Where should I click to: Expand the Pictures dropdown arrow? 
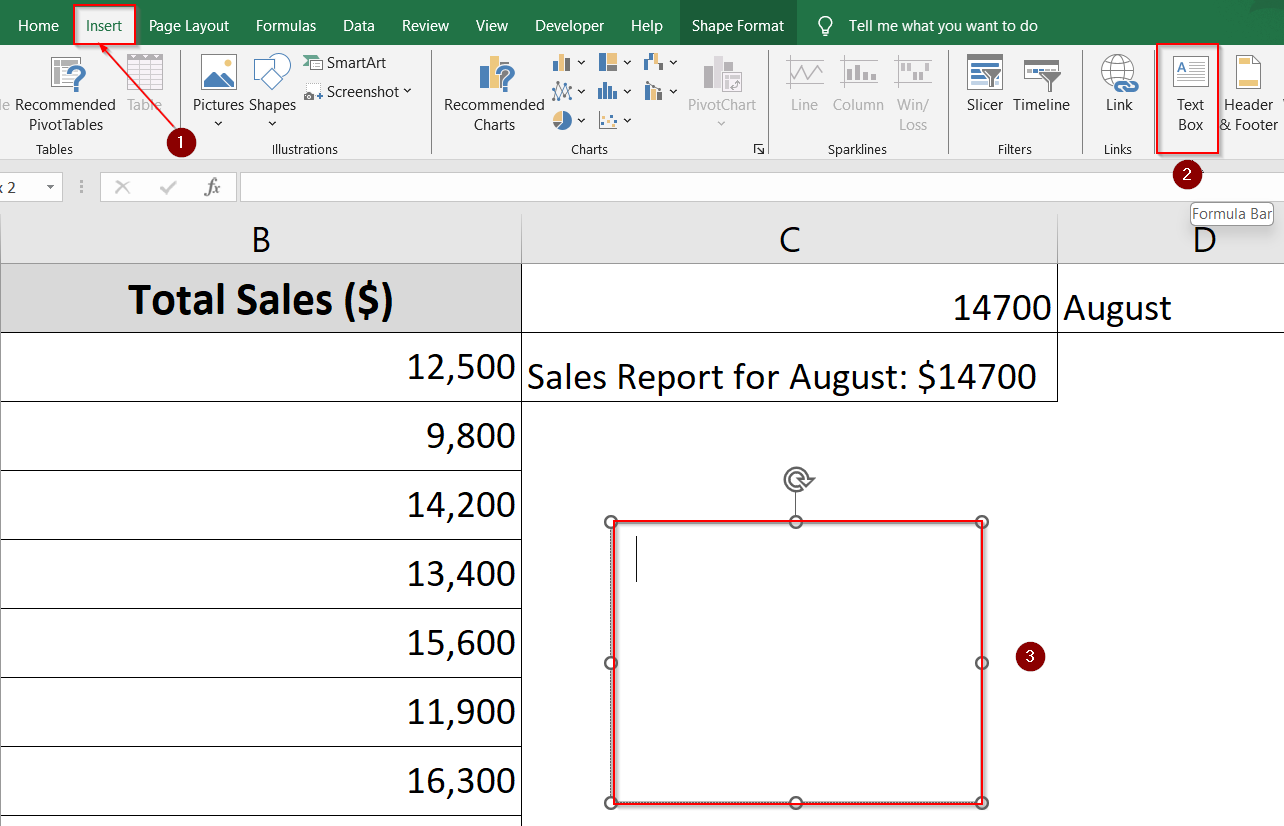tap(218, 125)
